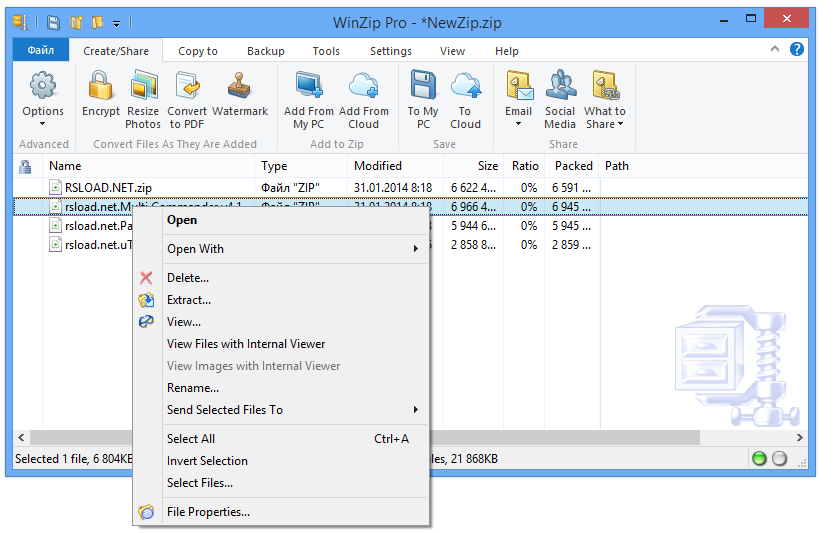Expand the Options dropdown arrow

click(43, 124)
